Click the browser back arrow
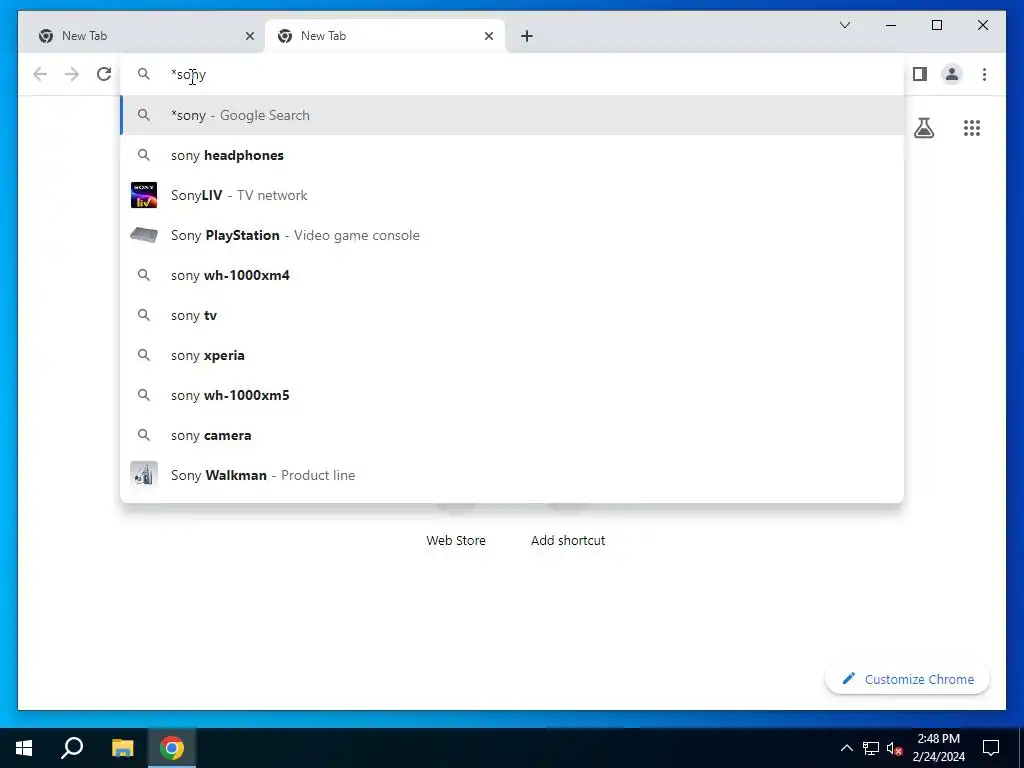Viewport: 1024px width, 768px height. [40, 74]
